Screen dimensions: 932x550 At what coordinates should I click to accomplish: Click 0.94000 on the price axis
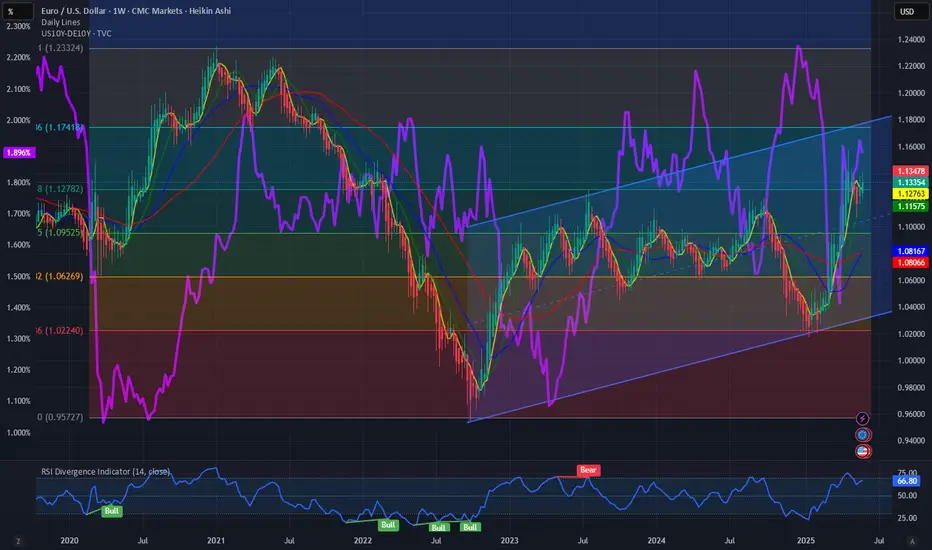click(x=911, y=441)
